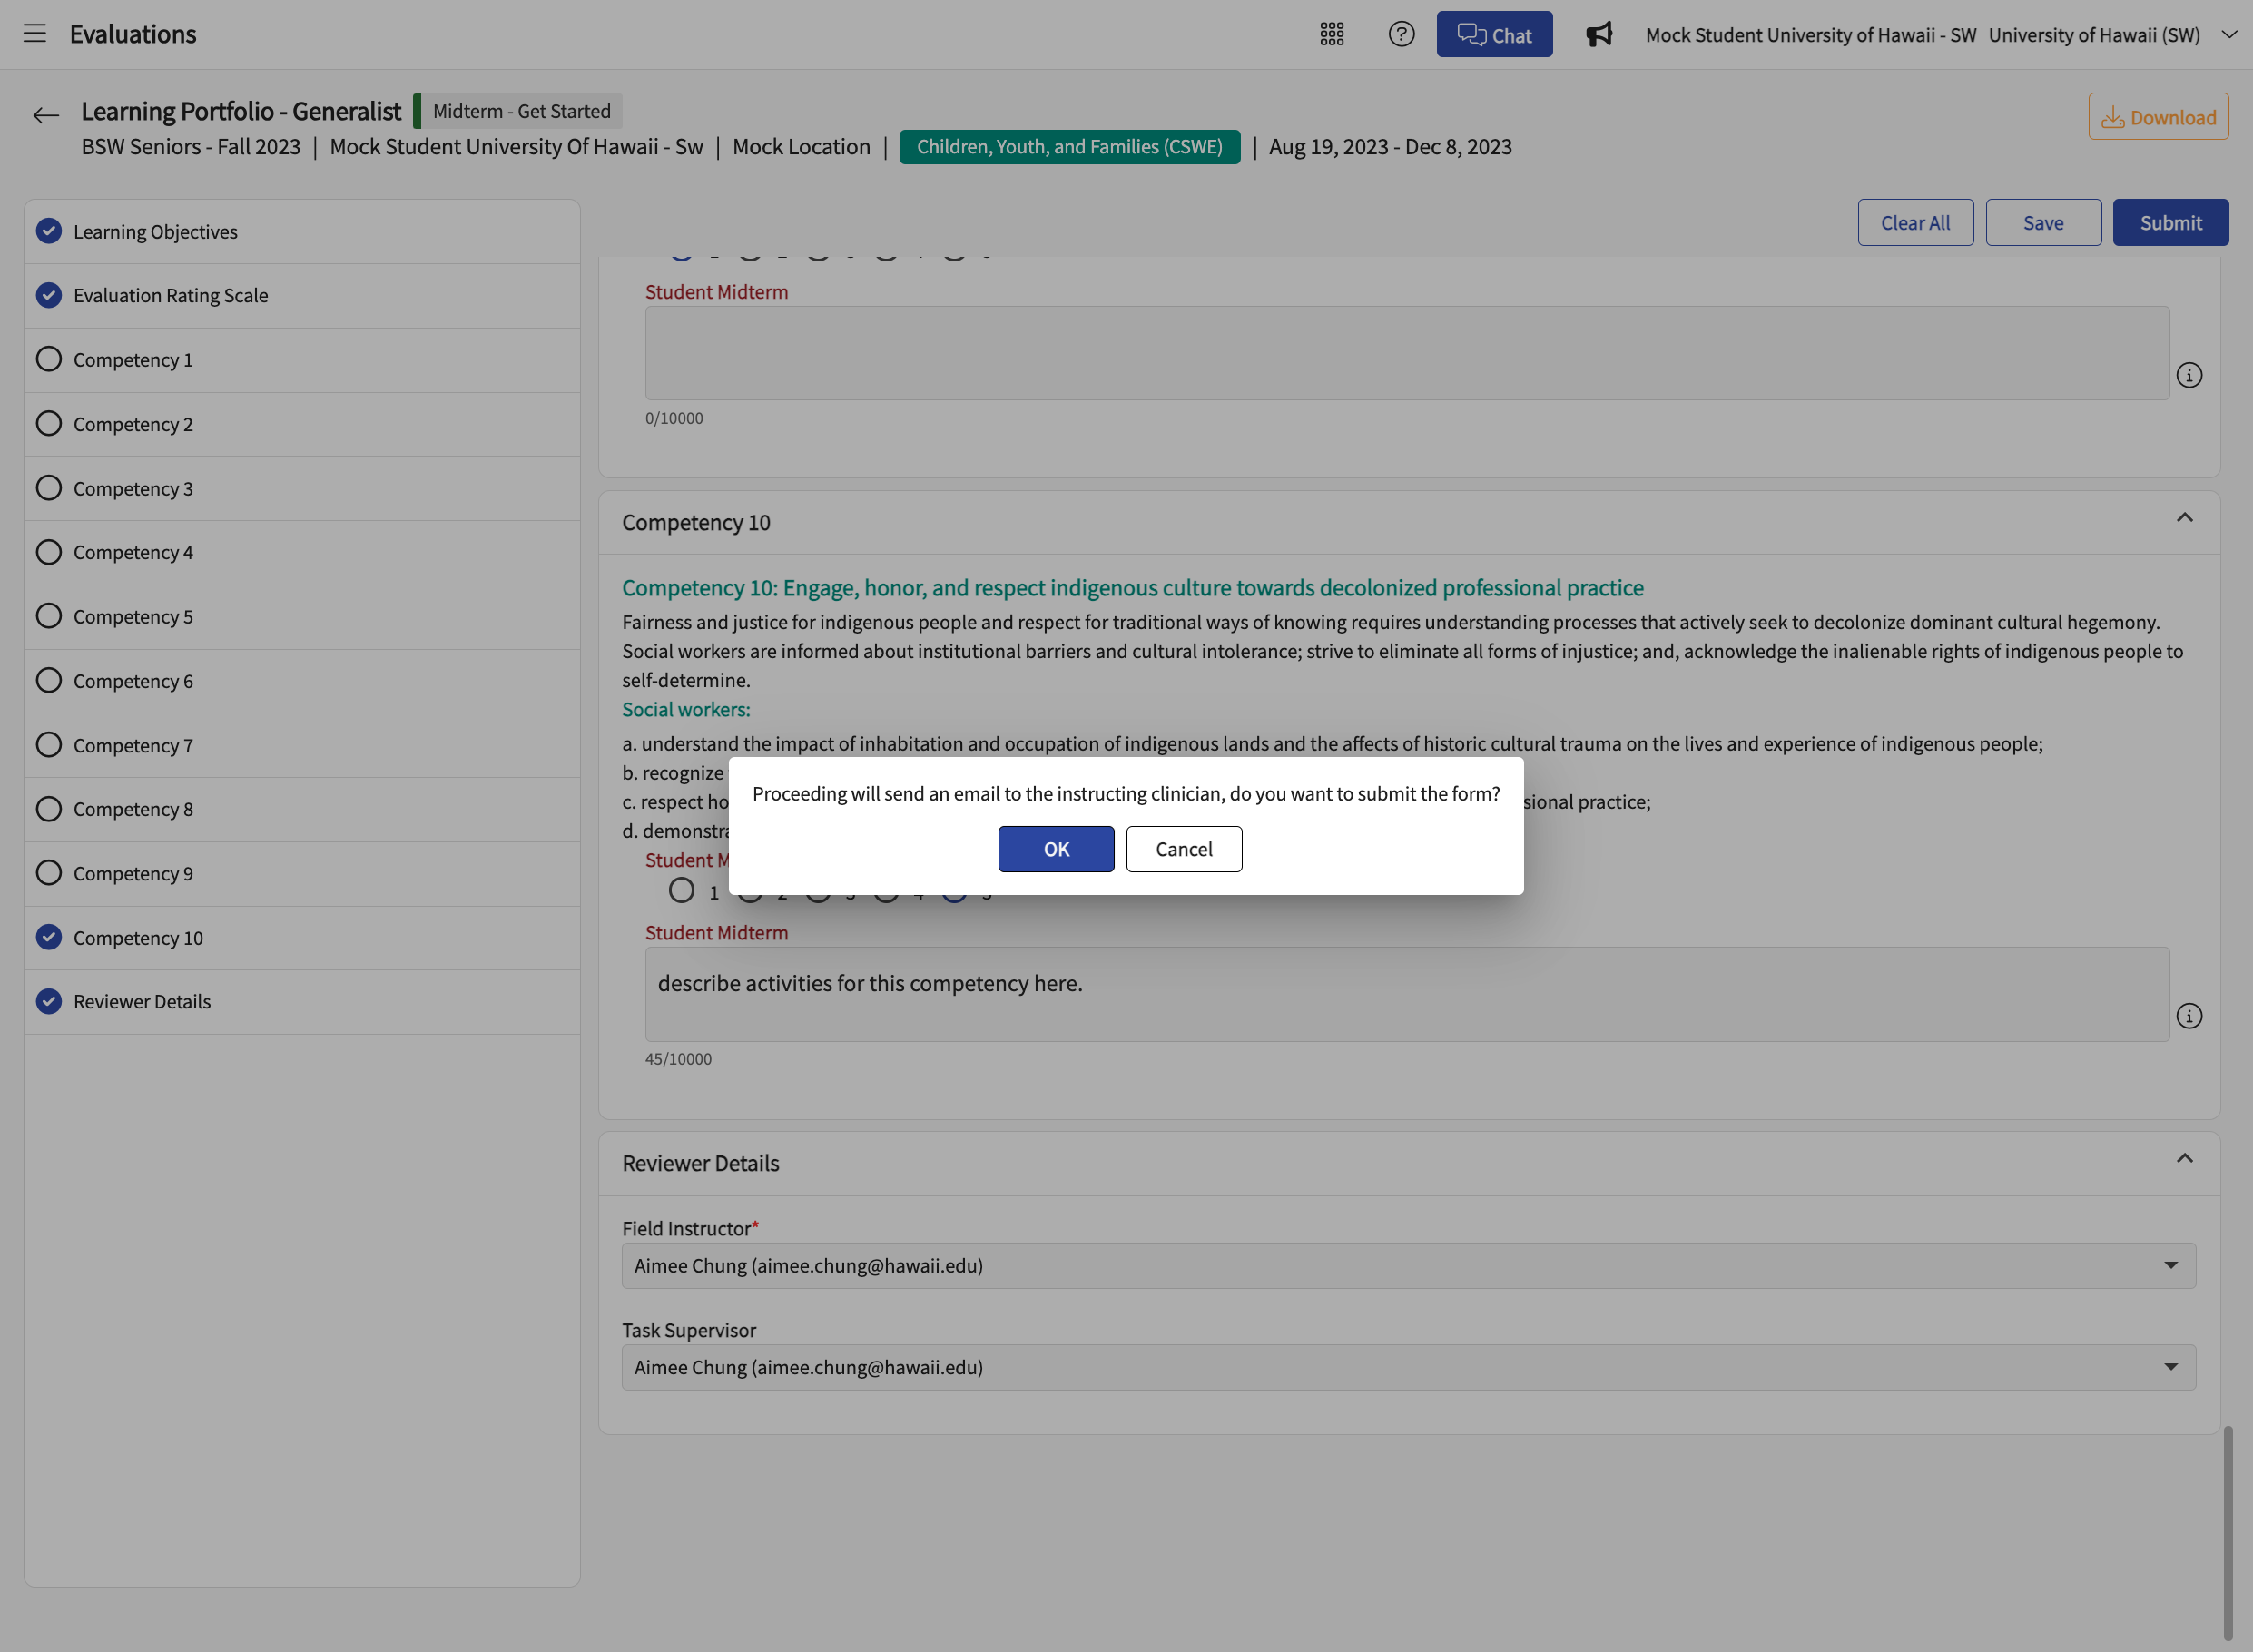
Task: Click the Children, Youth, and Families tag
Action: pyautogui.click(x=1069, y=147)
